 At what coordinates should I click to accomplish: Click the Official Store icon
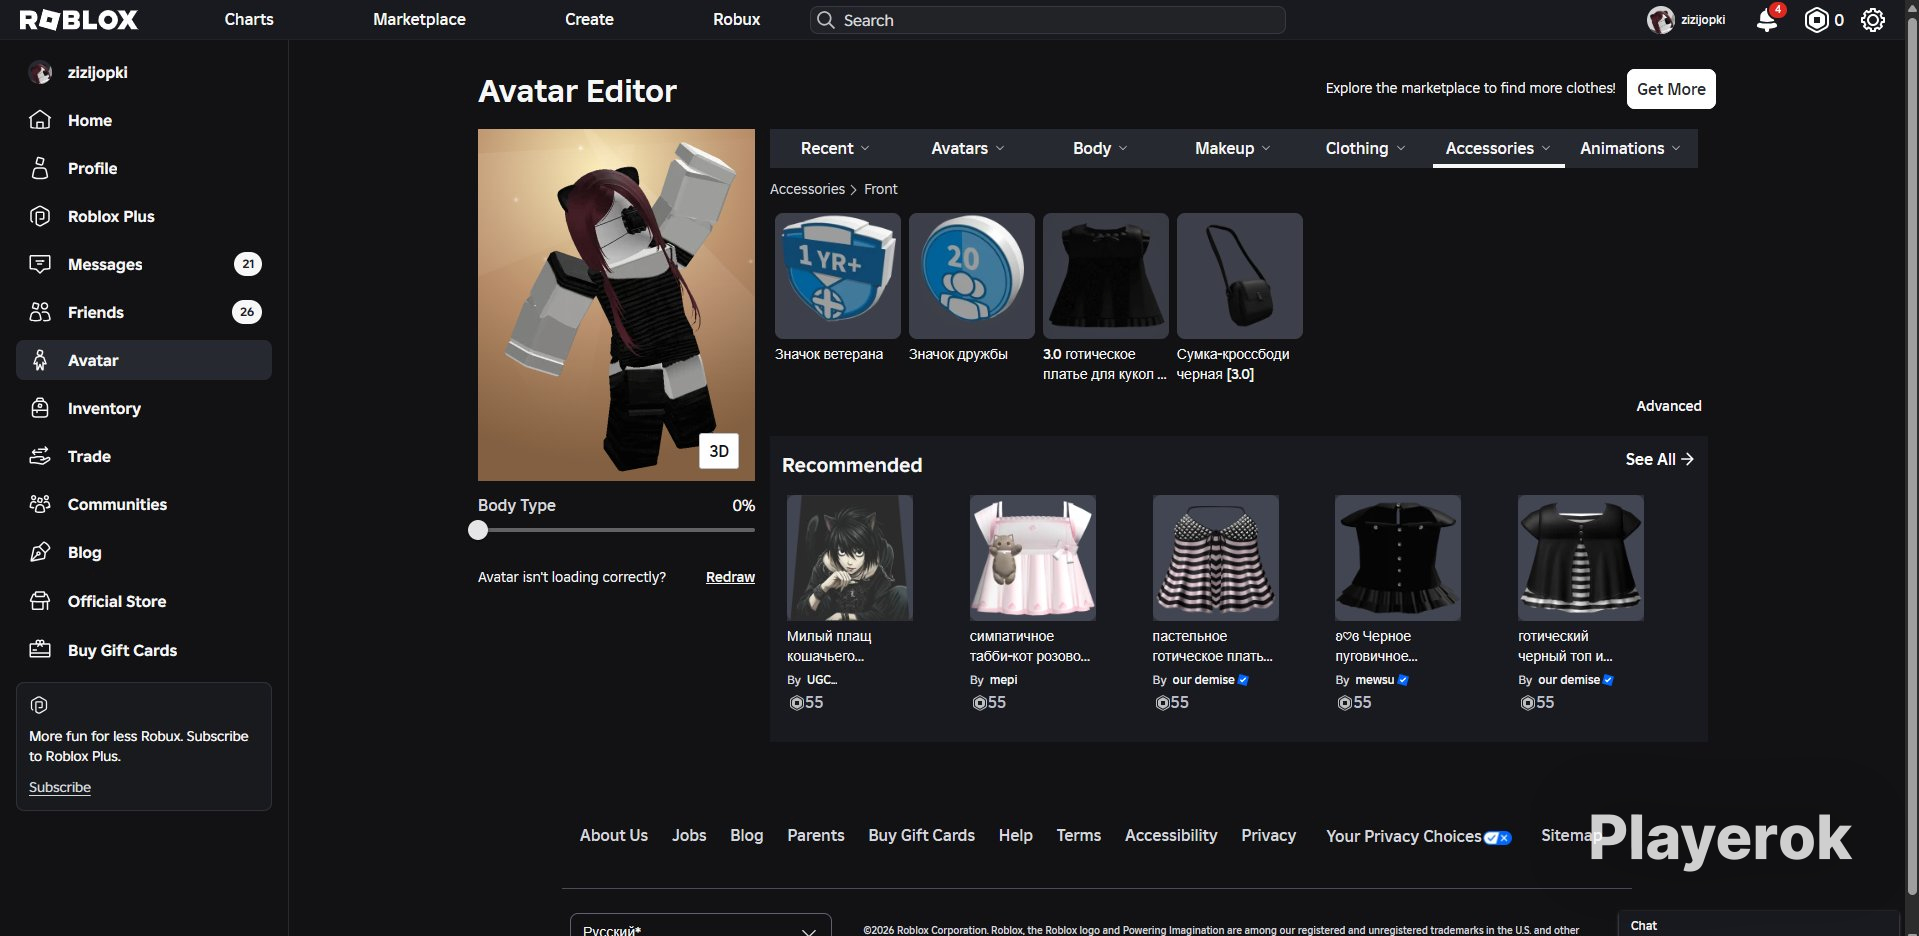coord(40,601)
